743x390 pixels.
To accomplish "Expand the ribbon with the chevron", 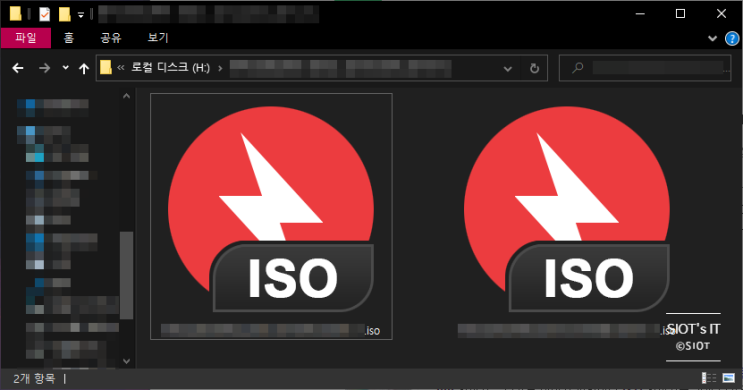I will pos(712,38).
